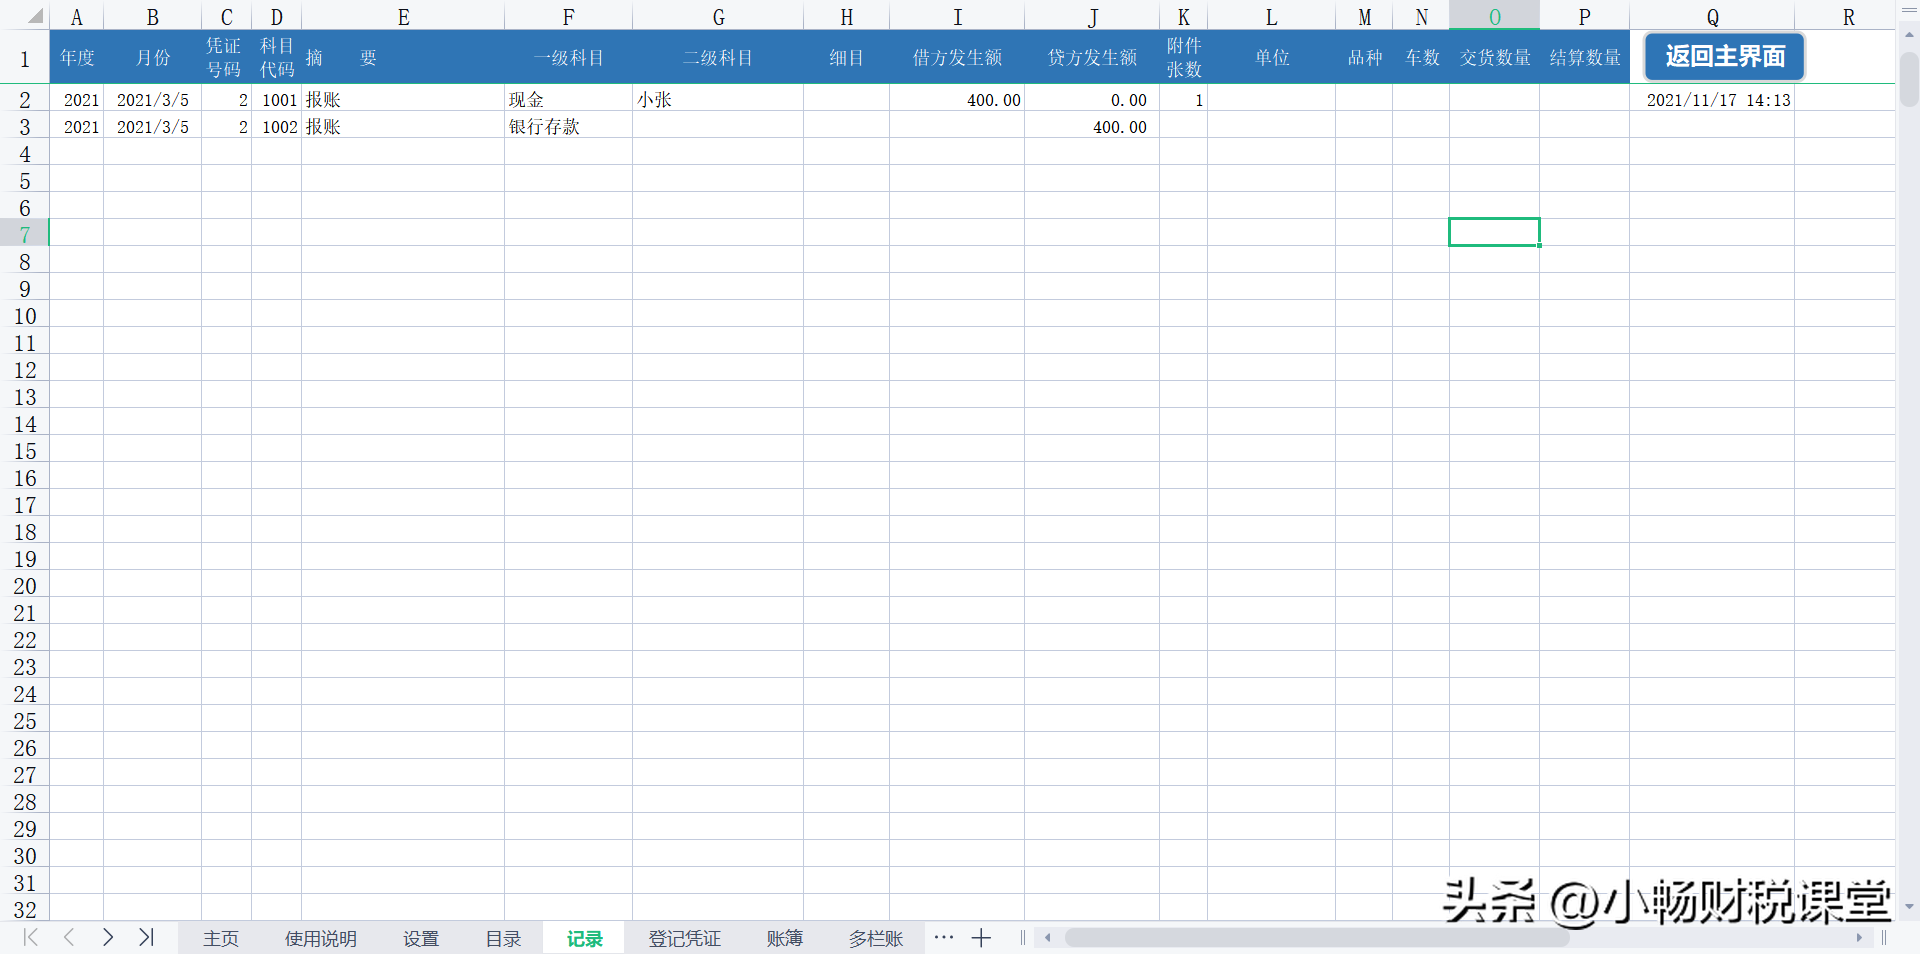Click the vertical scrollbar up arrow
This screenshot has width=1920, height=954.
tap(1909, 33)
